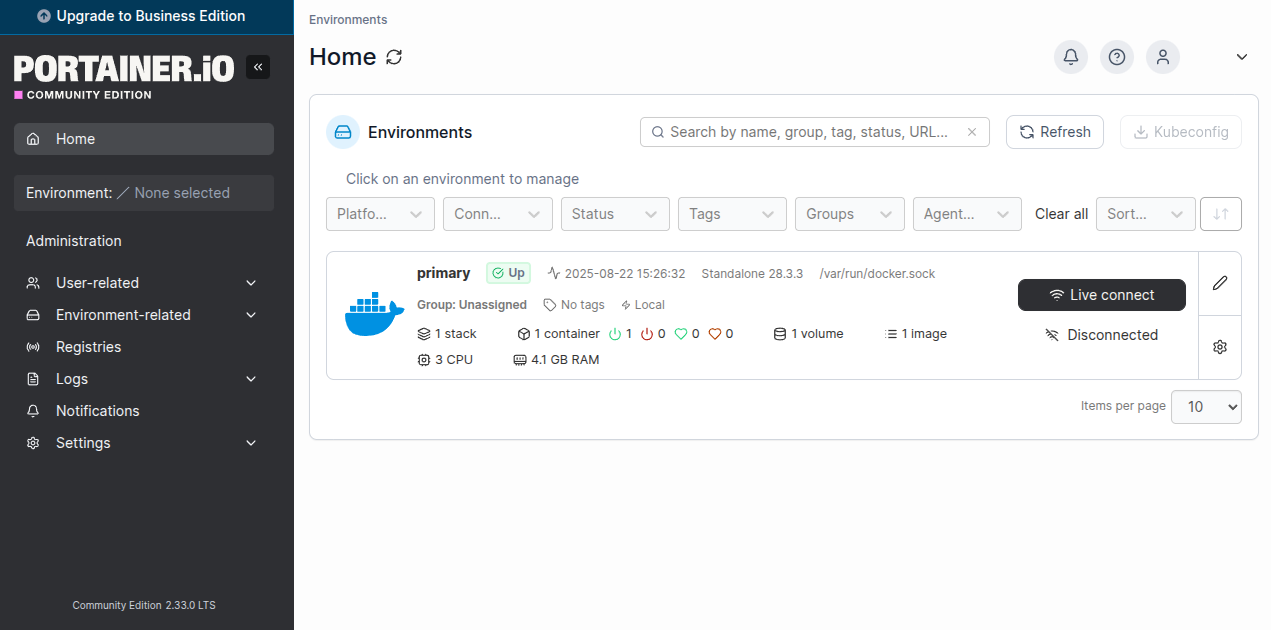Click Environment: None selected box
Screen dimensions: 1271x630
(144, 193)
